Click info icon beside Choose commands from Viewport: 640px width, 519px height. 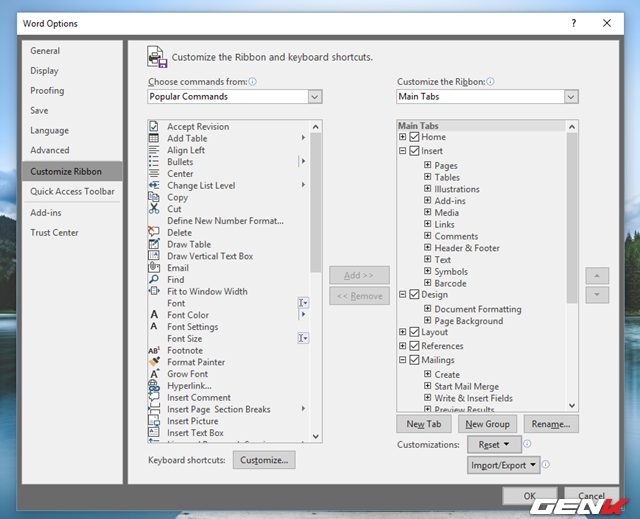coord(253,82)
